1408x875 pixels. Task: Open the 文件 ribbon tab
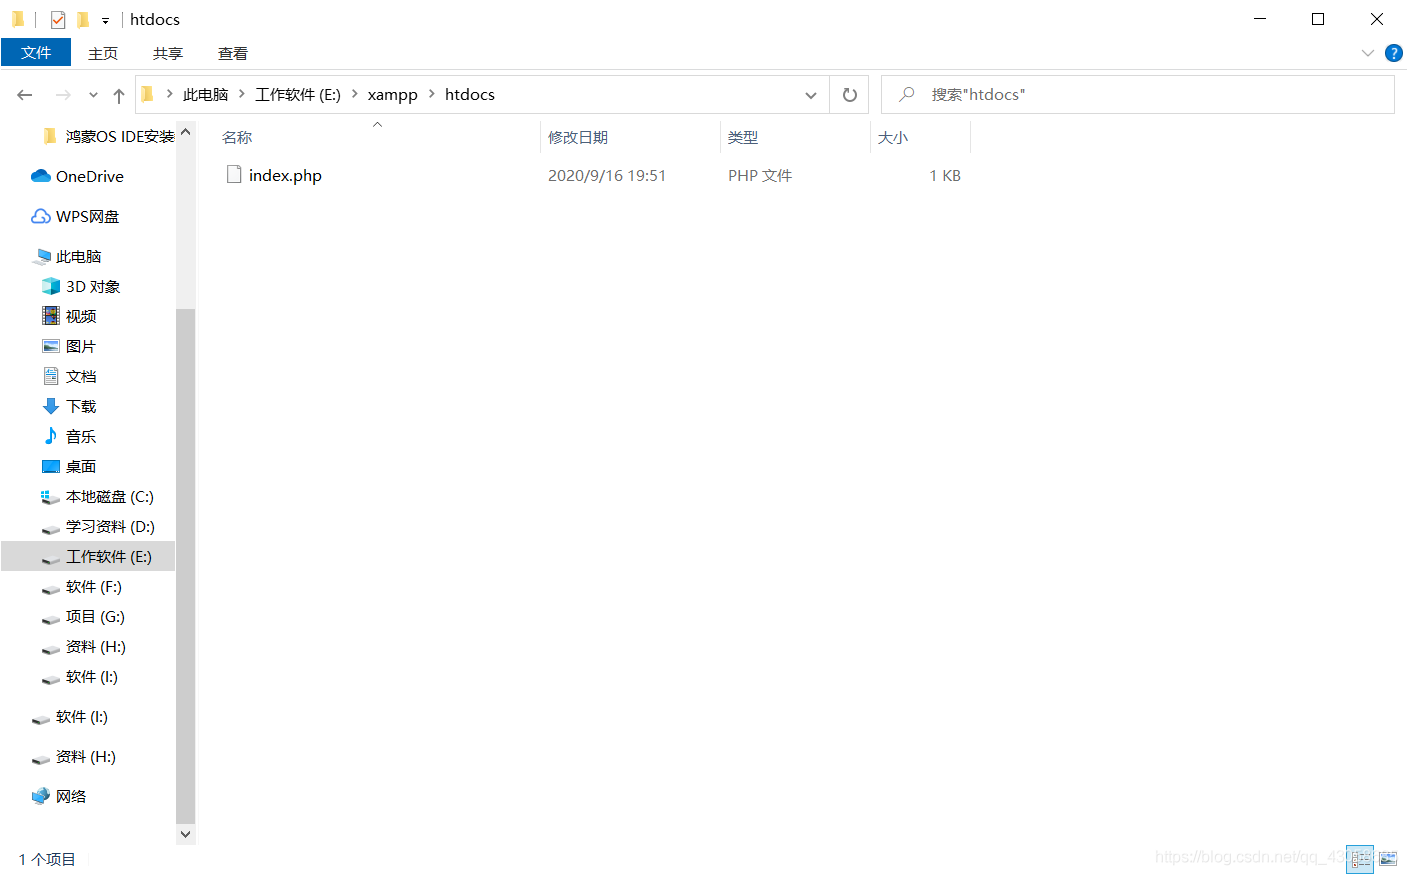pos(36,53)
